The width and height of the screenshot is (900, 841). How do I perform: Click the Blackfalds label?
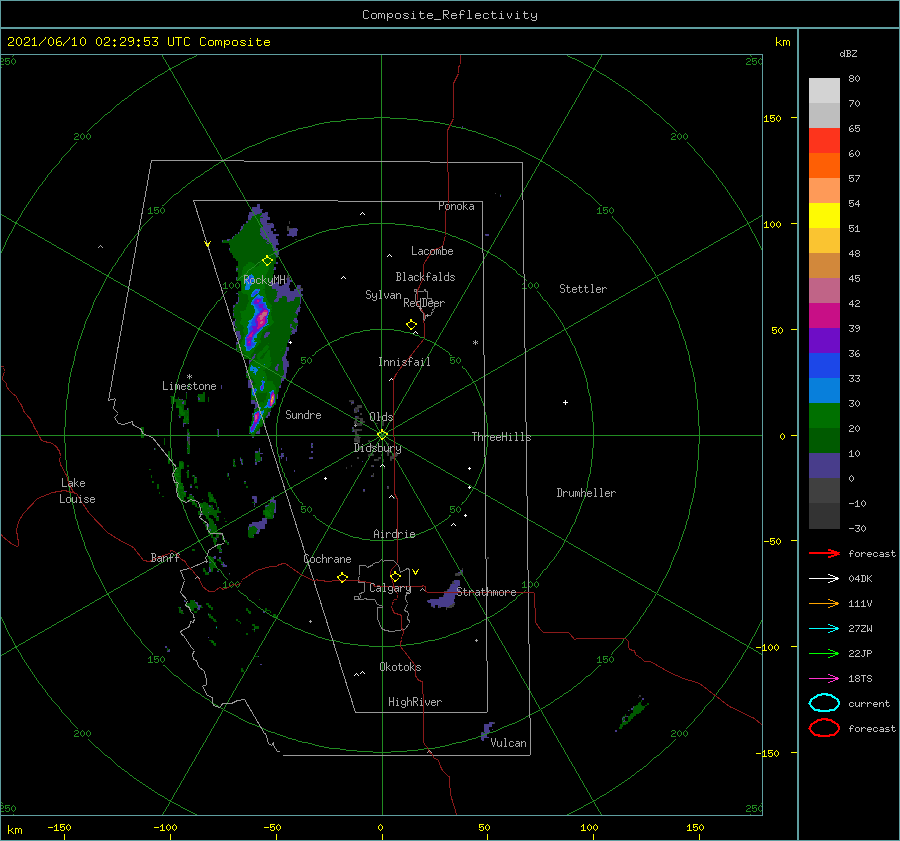click(425, 277)
